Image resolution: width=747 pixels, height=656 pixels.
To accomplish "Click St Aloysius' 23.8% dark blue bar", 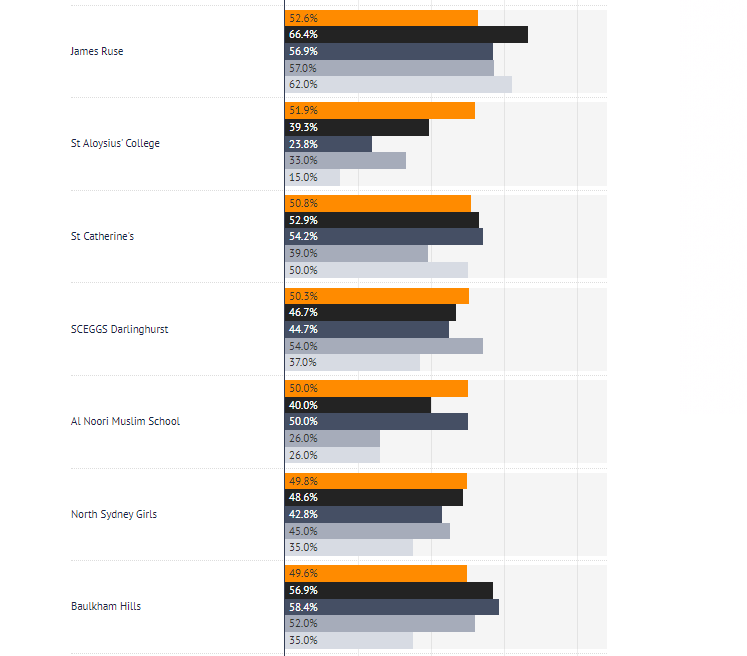I will (328, 144).
